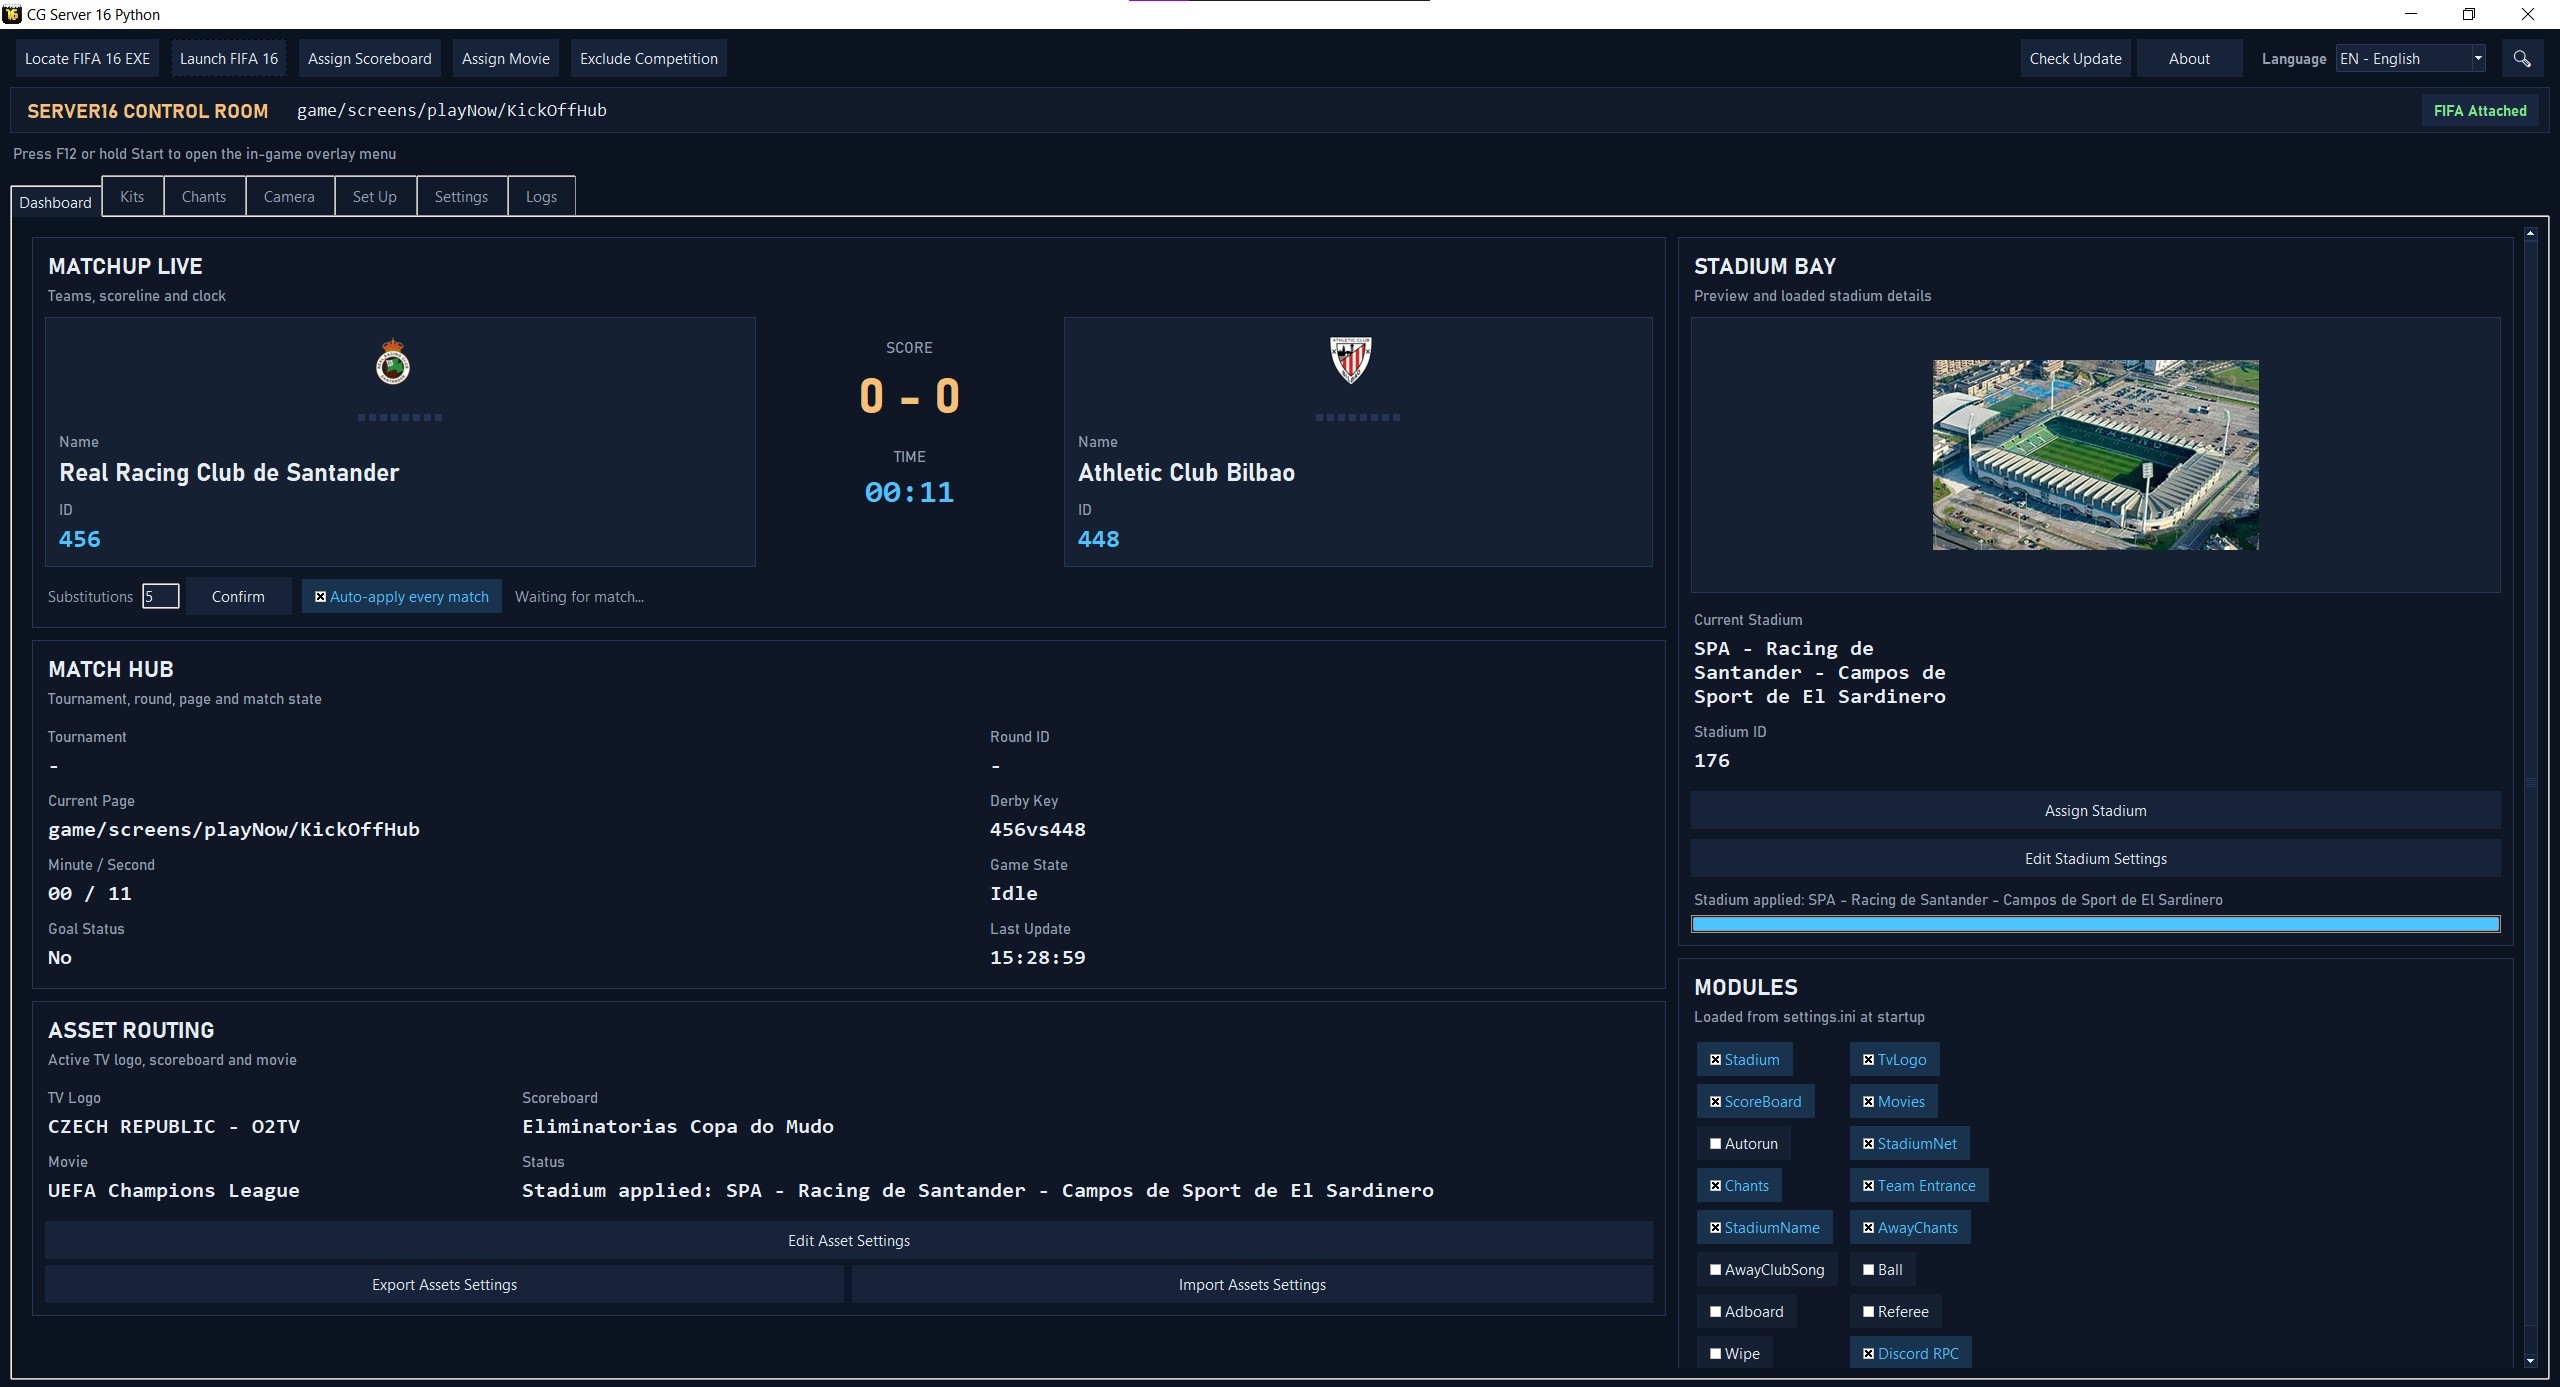Click Assign Scoreboard button

pos(370,59)
